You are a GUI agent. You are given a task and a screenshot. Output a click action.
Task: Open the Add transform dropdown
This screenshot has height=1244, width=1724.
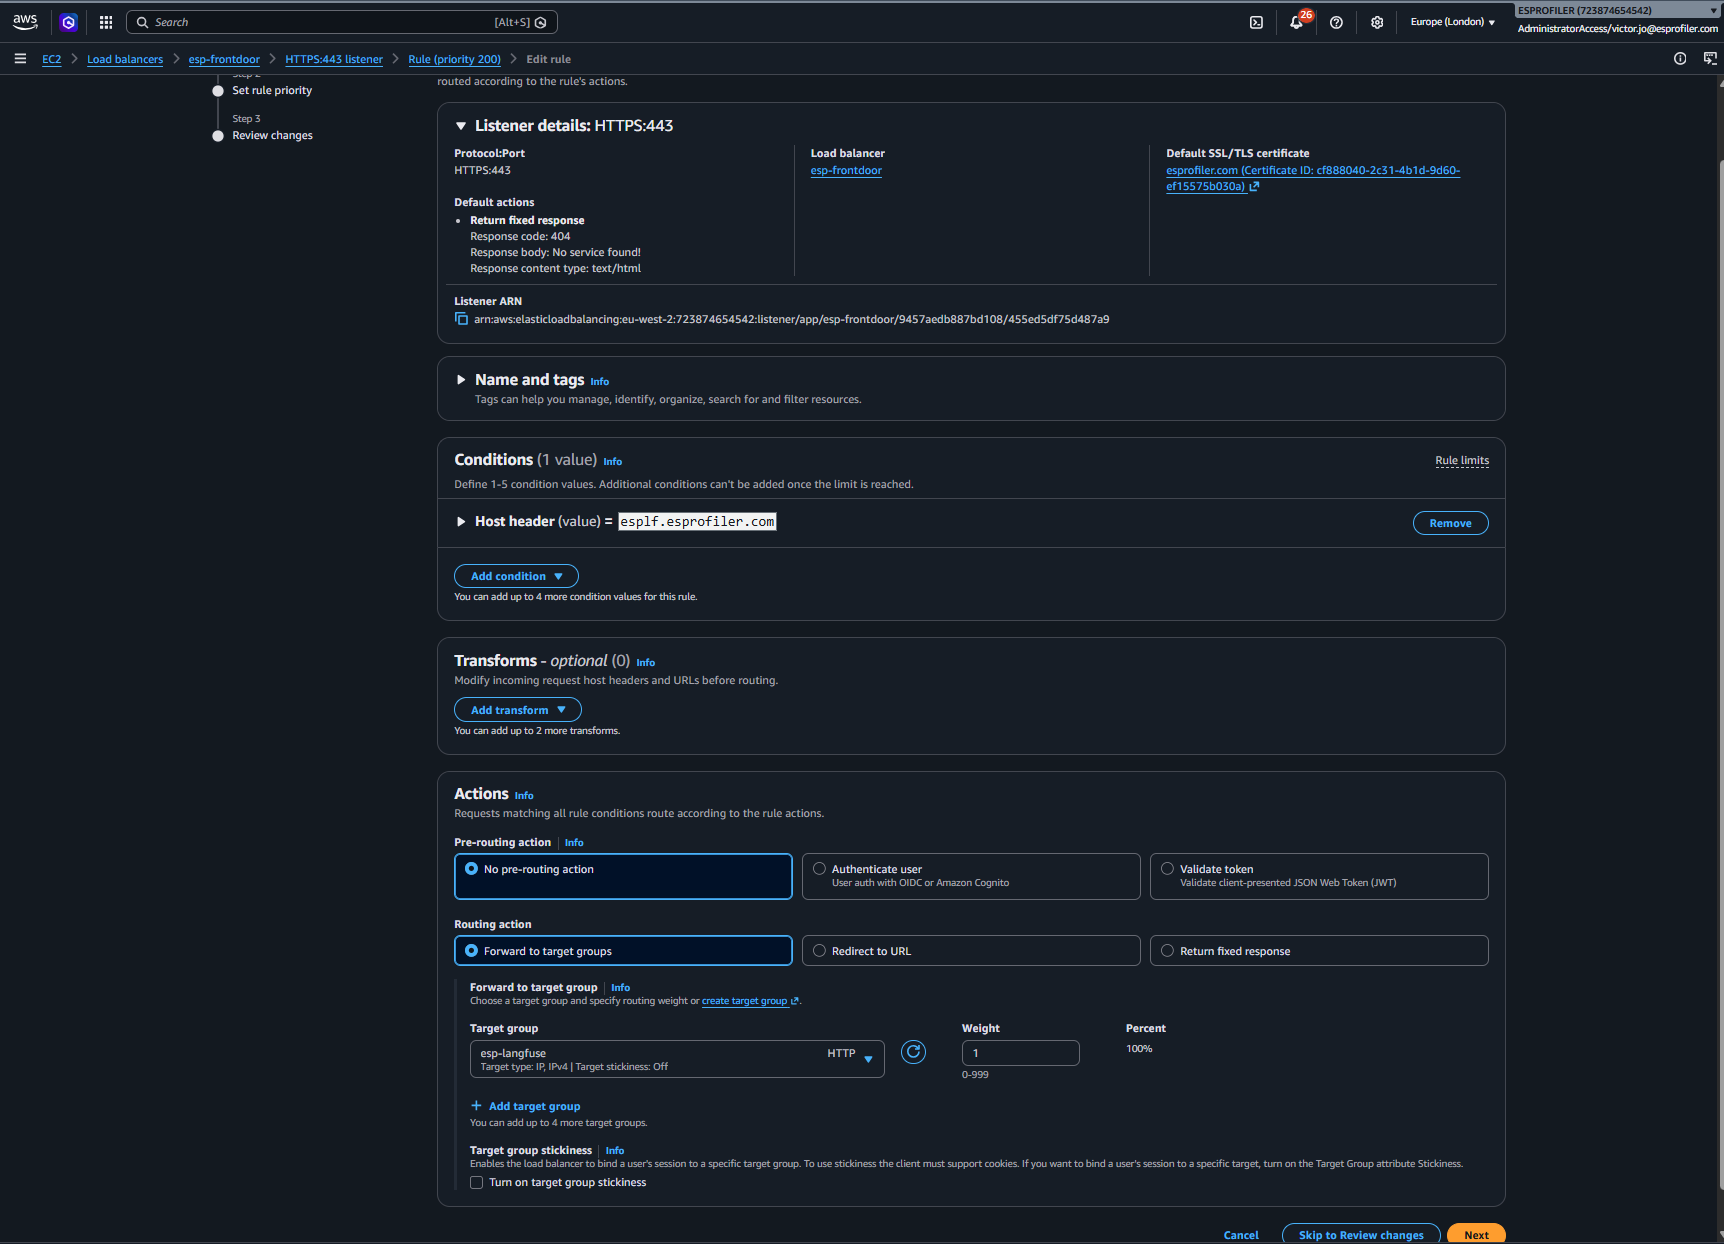click(518, 710)
